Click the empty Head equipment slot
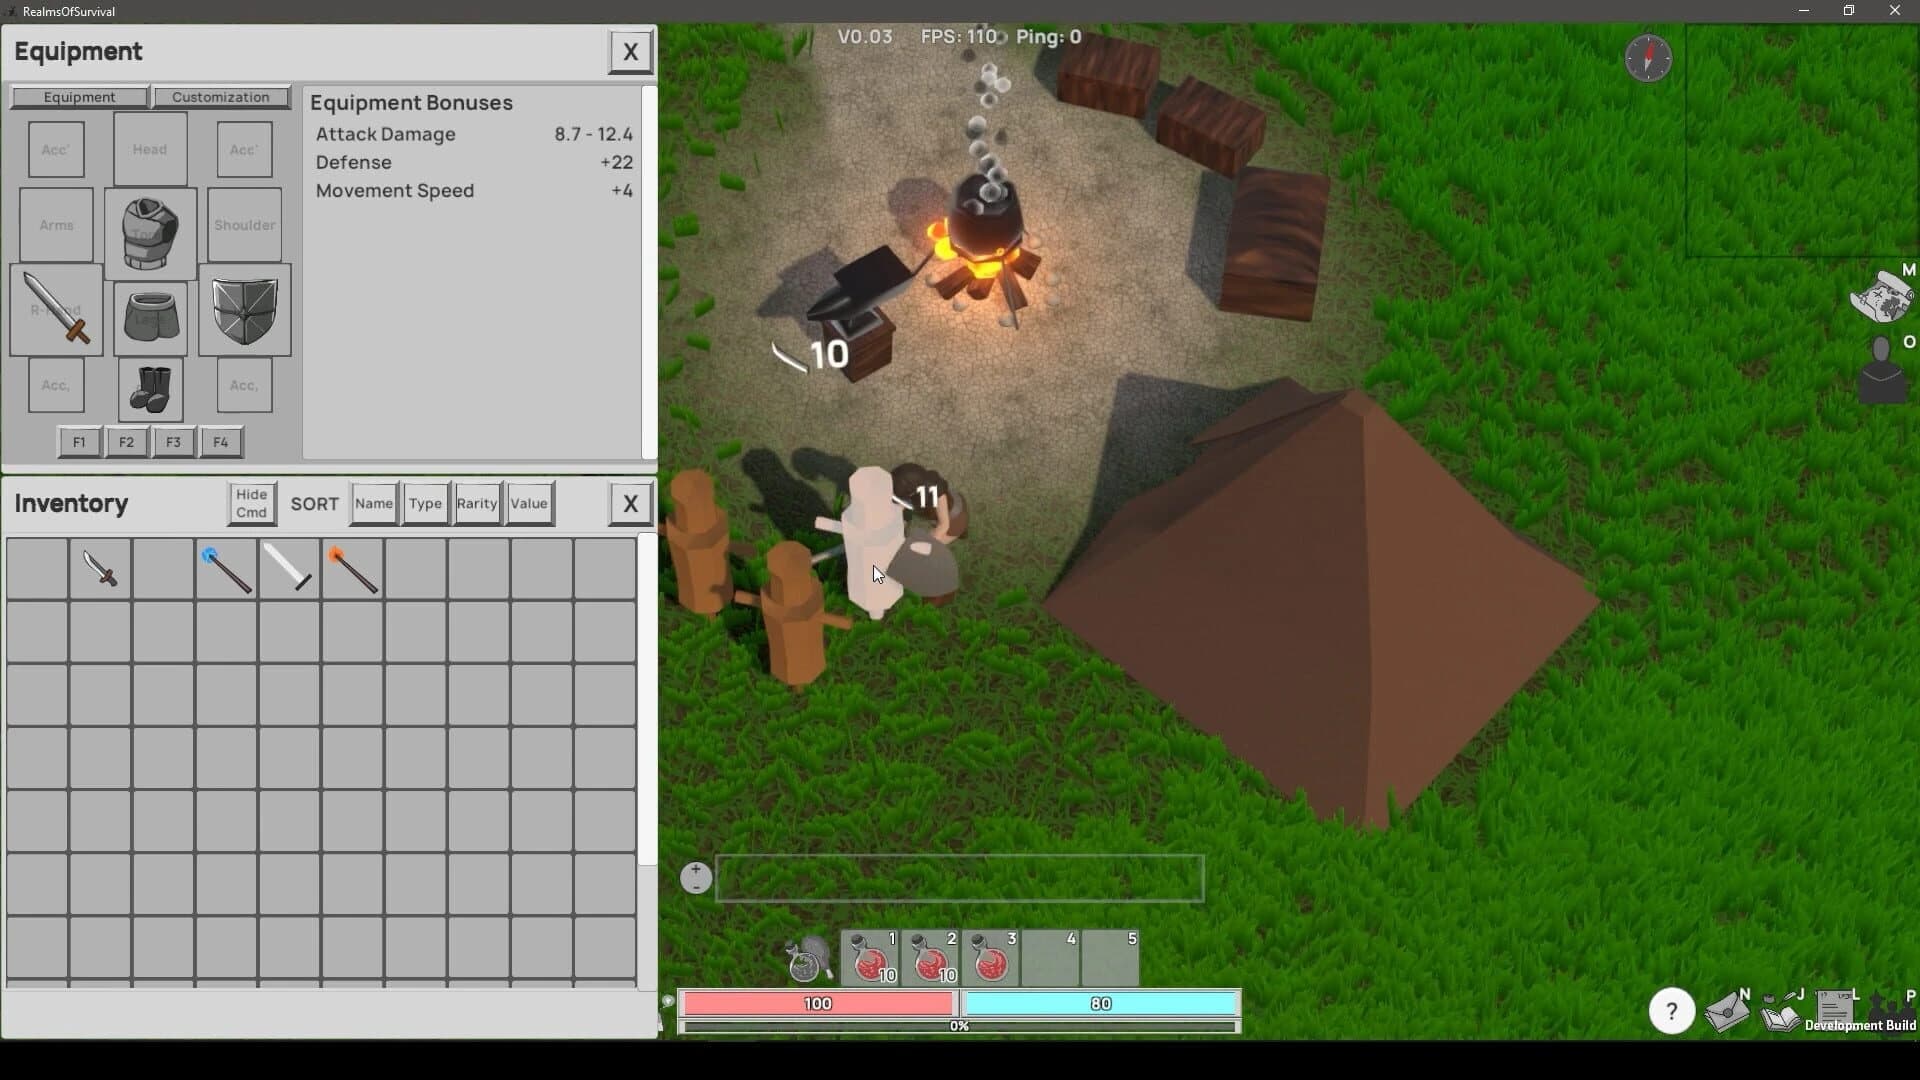This screenshot has width=1920, height=1080. point(150,149)
